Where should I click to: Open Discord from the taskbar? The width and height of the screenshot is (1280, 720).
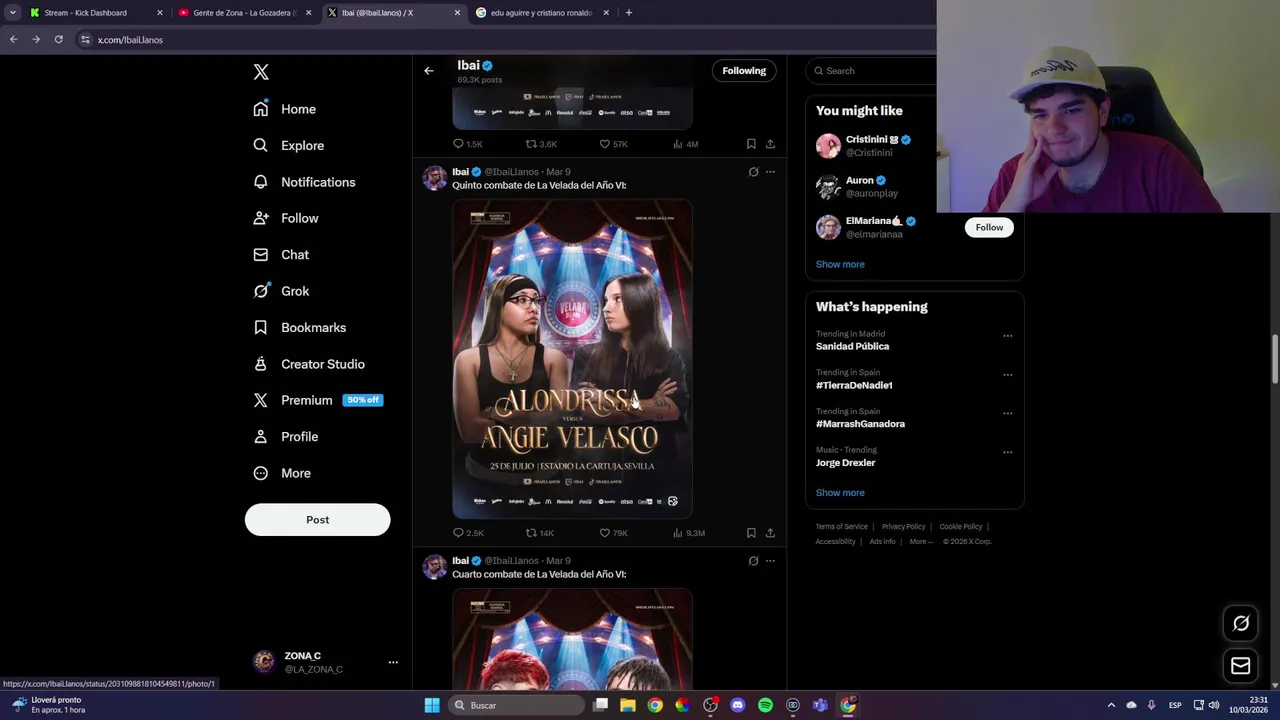(x=738, y=705)
